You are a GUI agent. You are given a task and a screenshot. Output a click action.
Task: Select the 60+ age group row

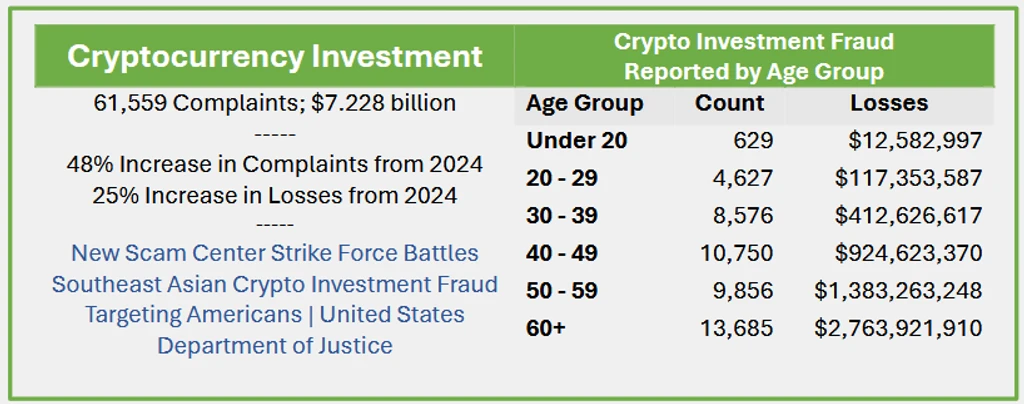pos(754,328)
